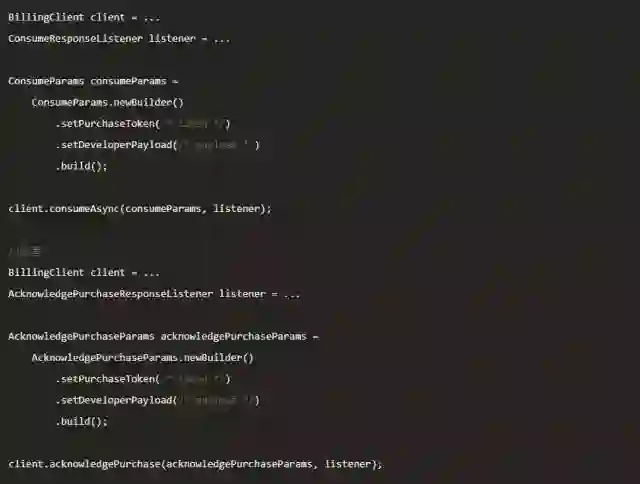Click the faded comment line above the second block

(24, 251)
